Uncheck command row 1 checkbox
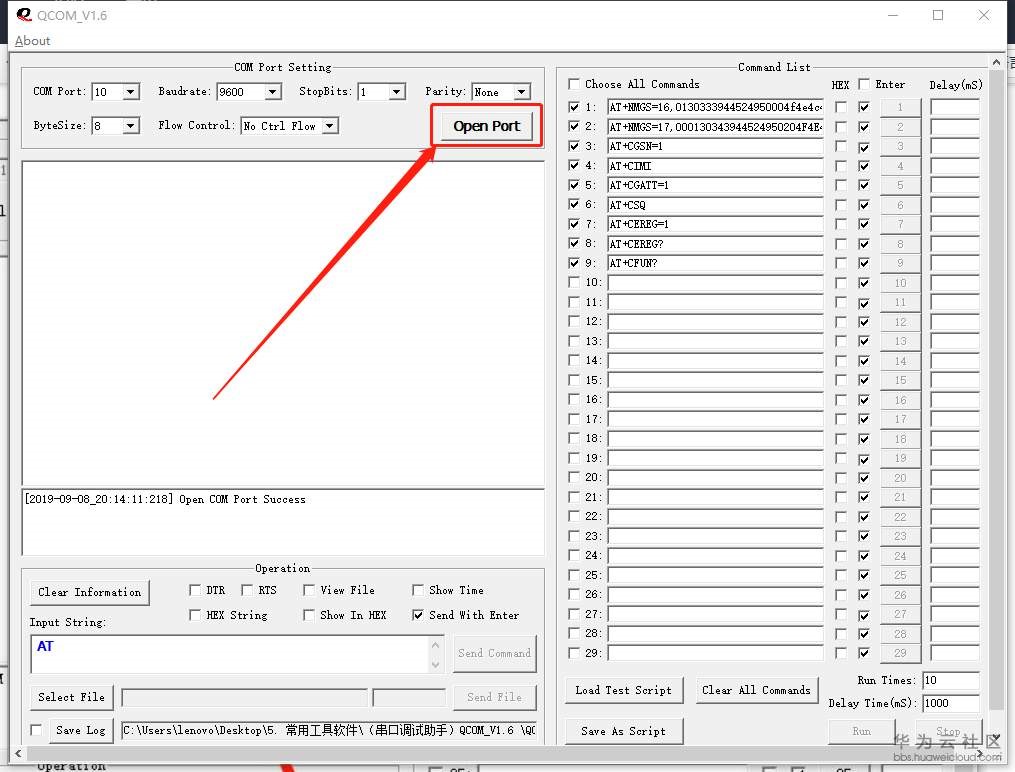 click(x=574, y=107)
